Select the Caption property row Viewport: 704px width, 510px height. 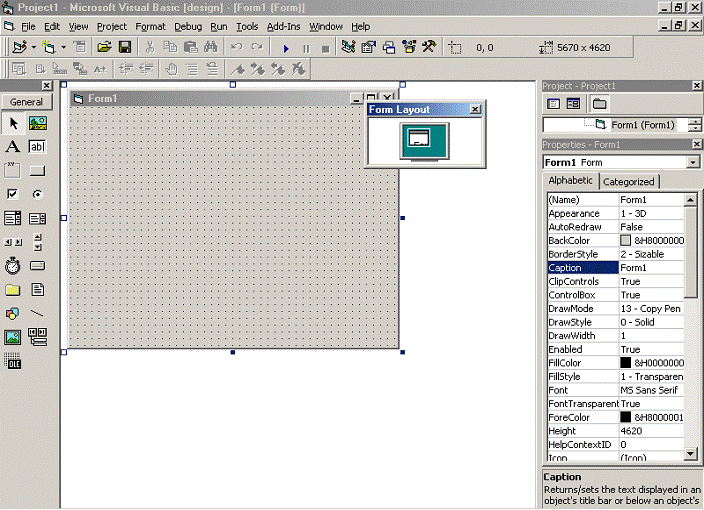(x=580, y=267)
